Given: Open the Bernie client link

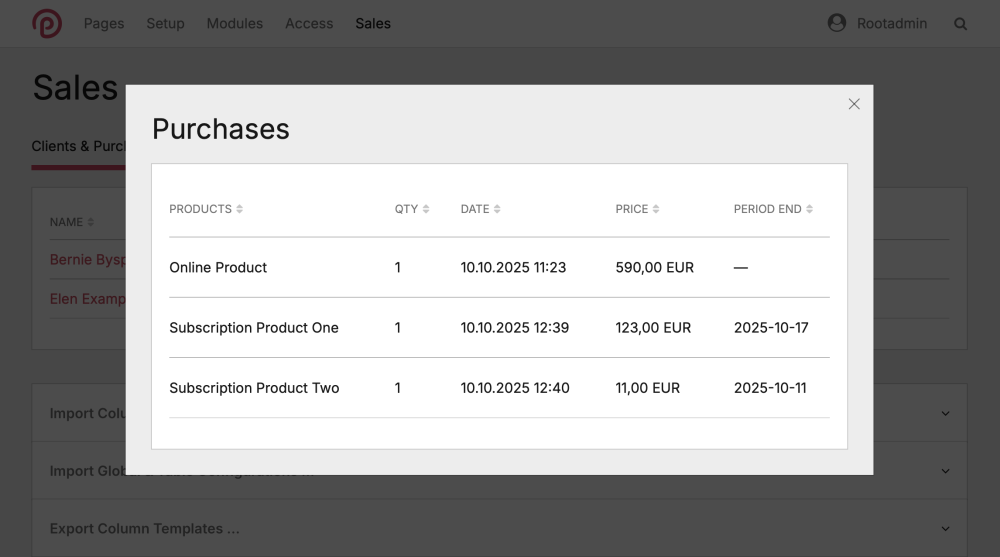Looking at the screenshot, I should coord(87,260).
